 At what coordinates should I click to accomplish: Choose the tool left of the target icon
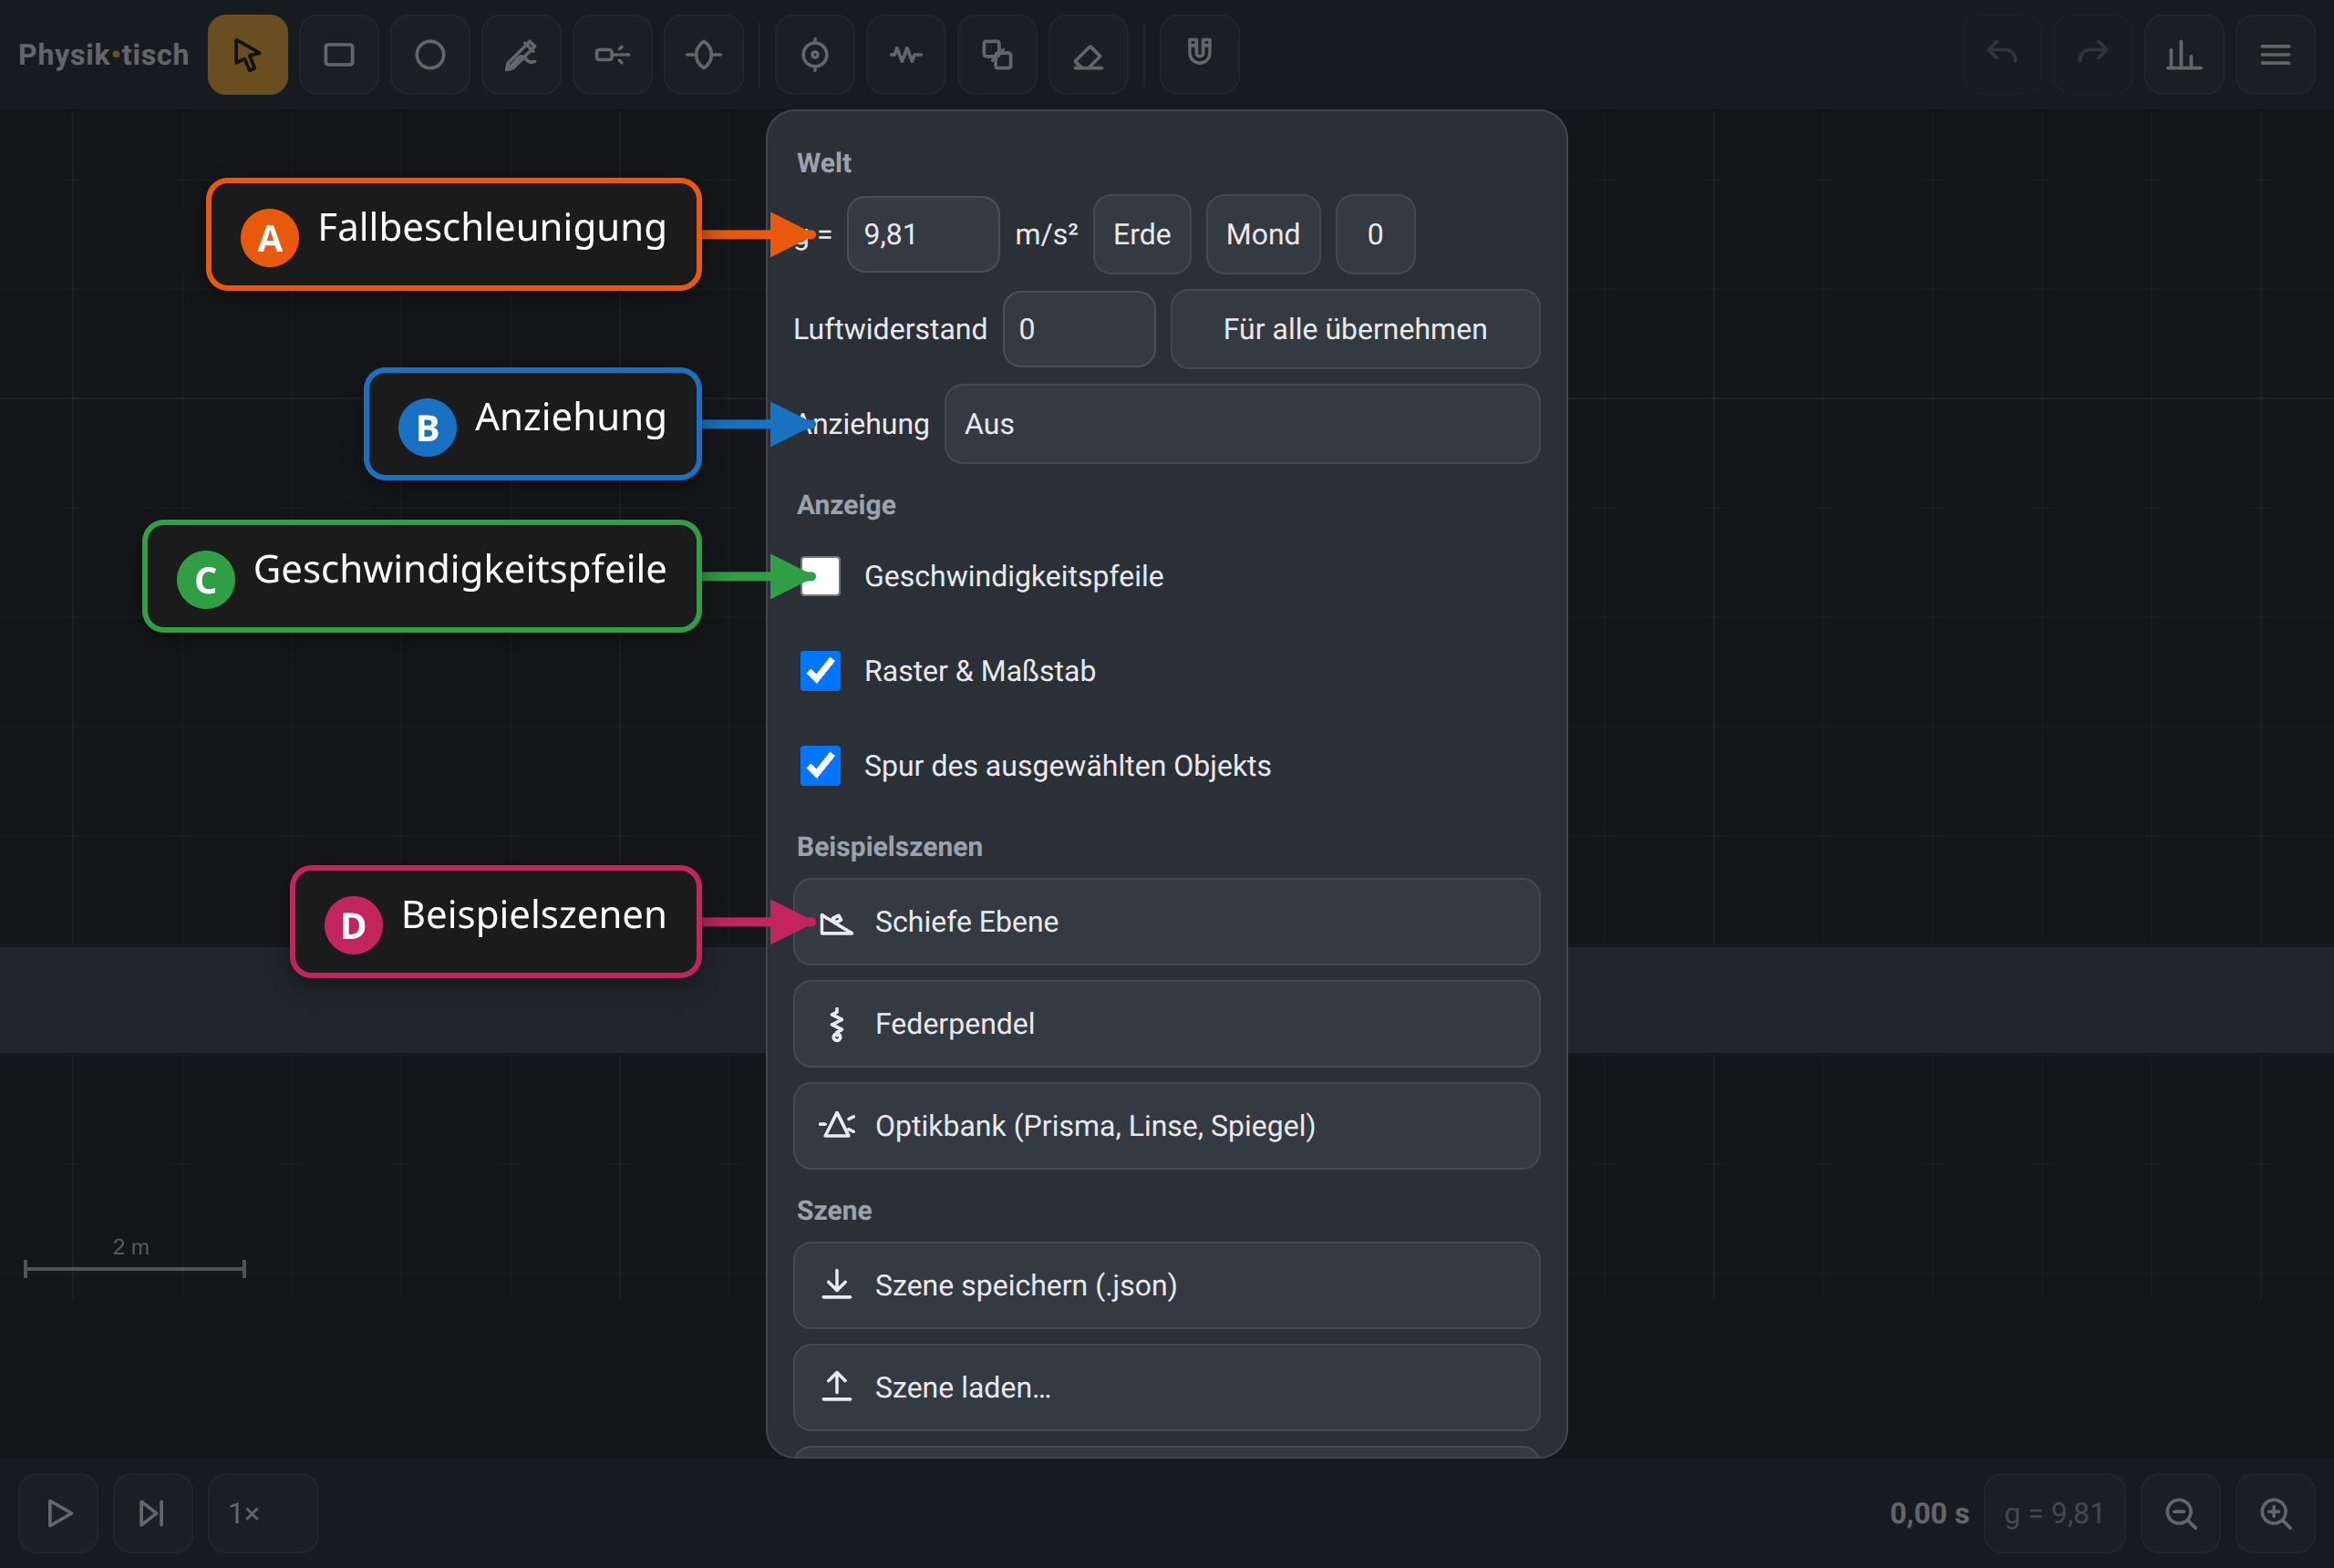(x=704, y=54)
